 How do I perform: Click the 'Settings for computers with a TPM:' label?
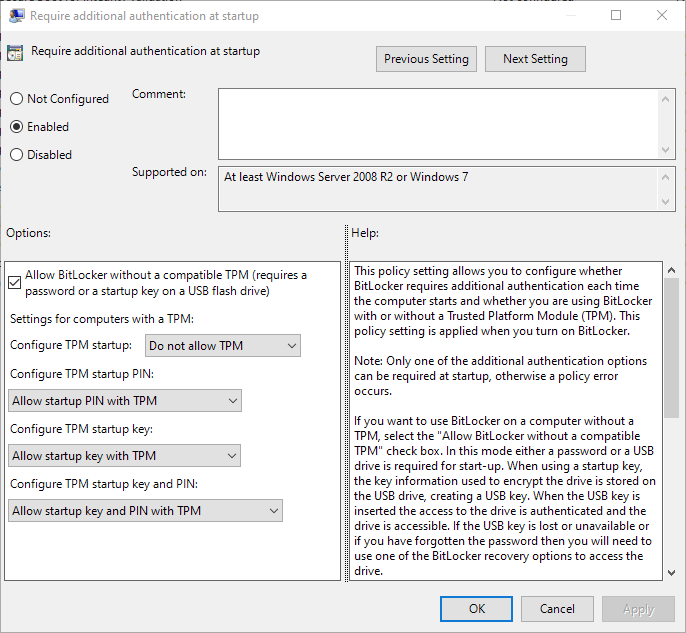coord(102,319)
